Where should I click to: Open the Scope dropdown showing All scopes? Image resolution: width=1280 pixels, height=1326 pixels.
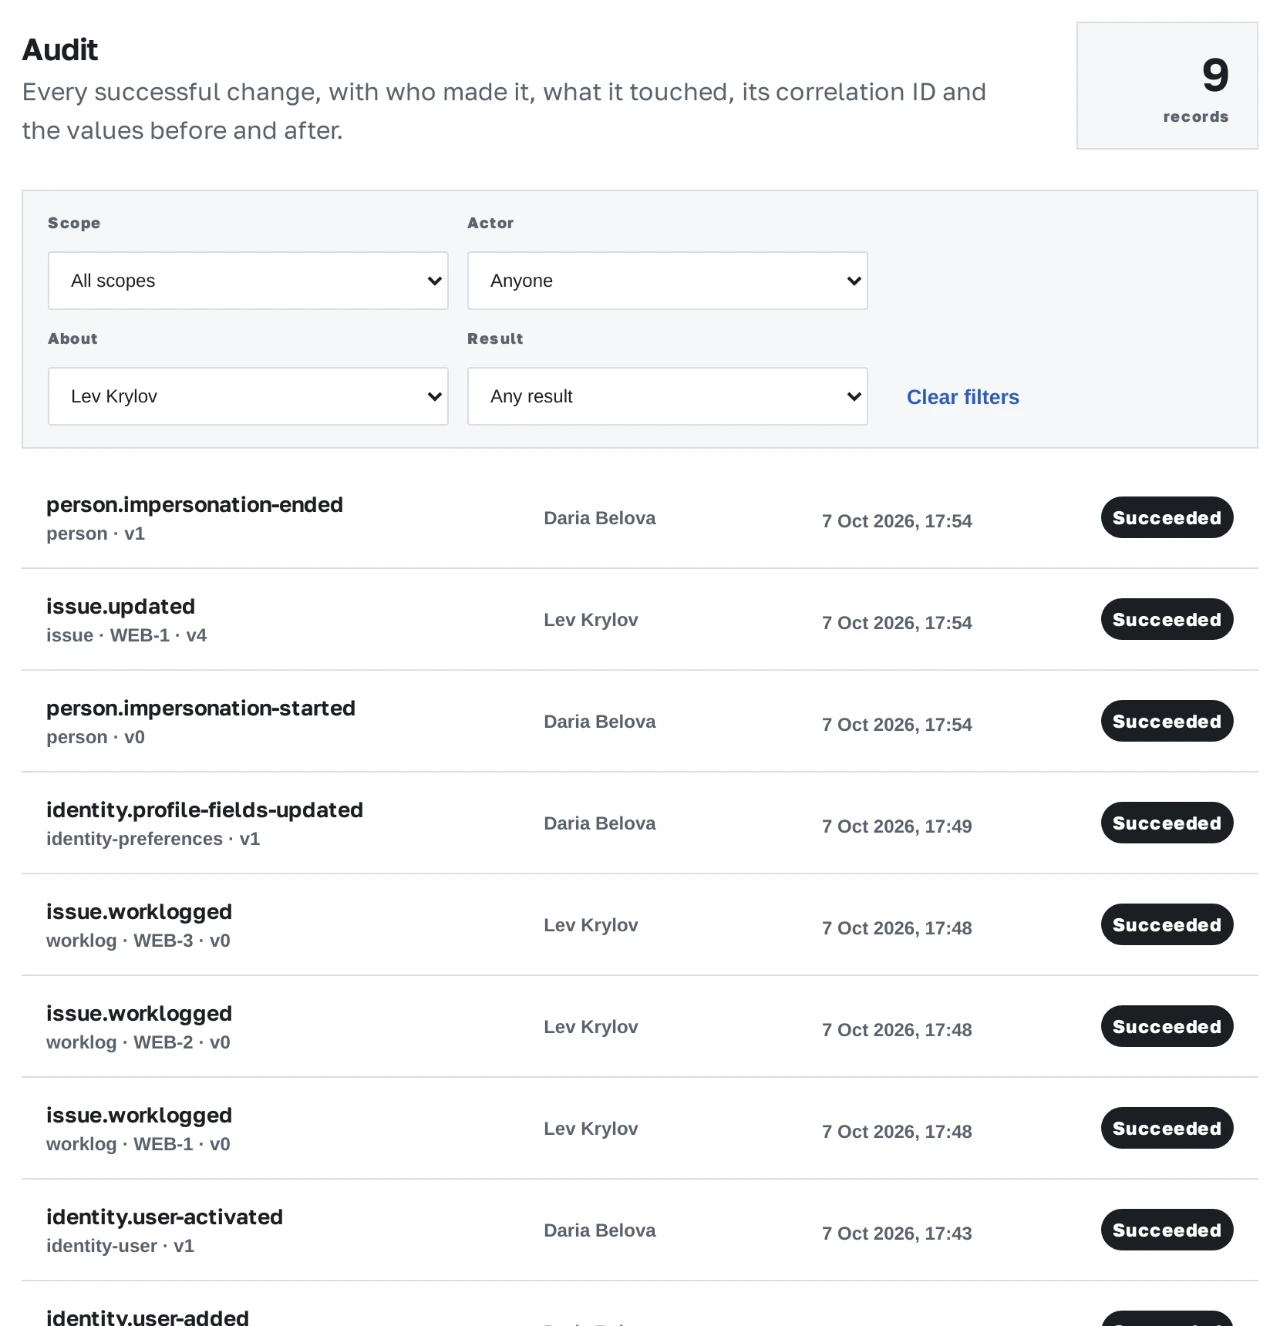pyautogui.click(x=248, y=281)
